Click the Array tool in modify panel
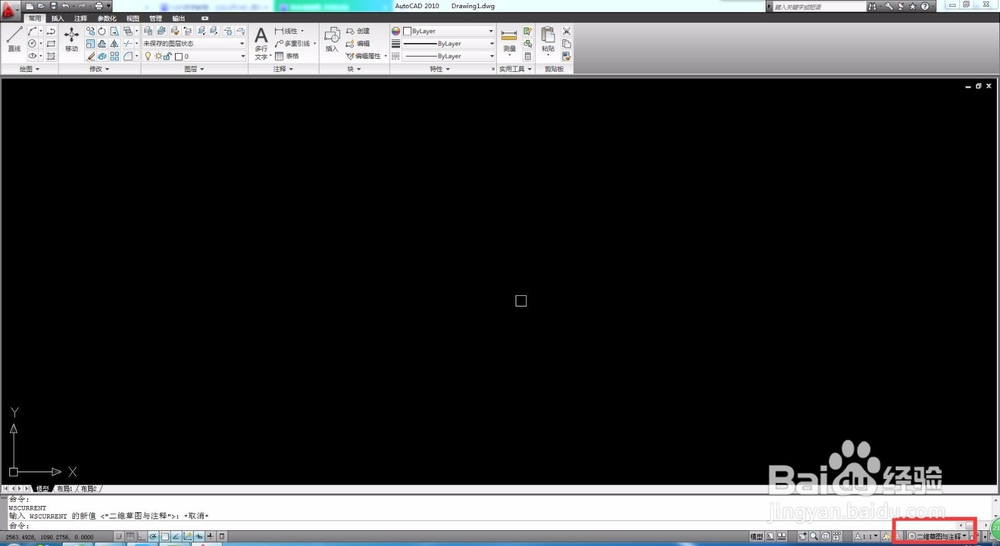The height and width of the screenshot is (546, 1000). 114,56
